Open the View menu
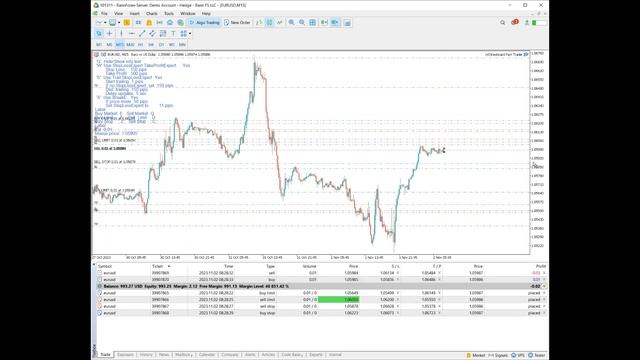 click(x=118, y=13)
